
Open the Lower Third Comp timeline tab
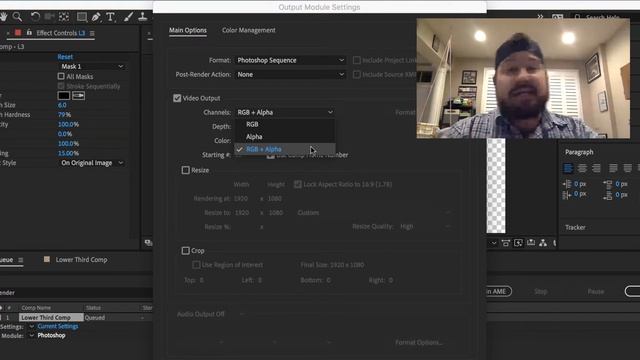point(81,260)
